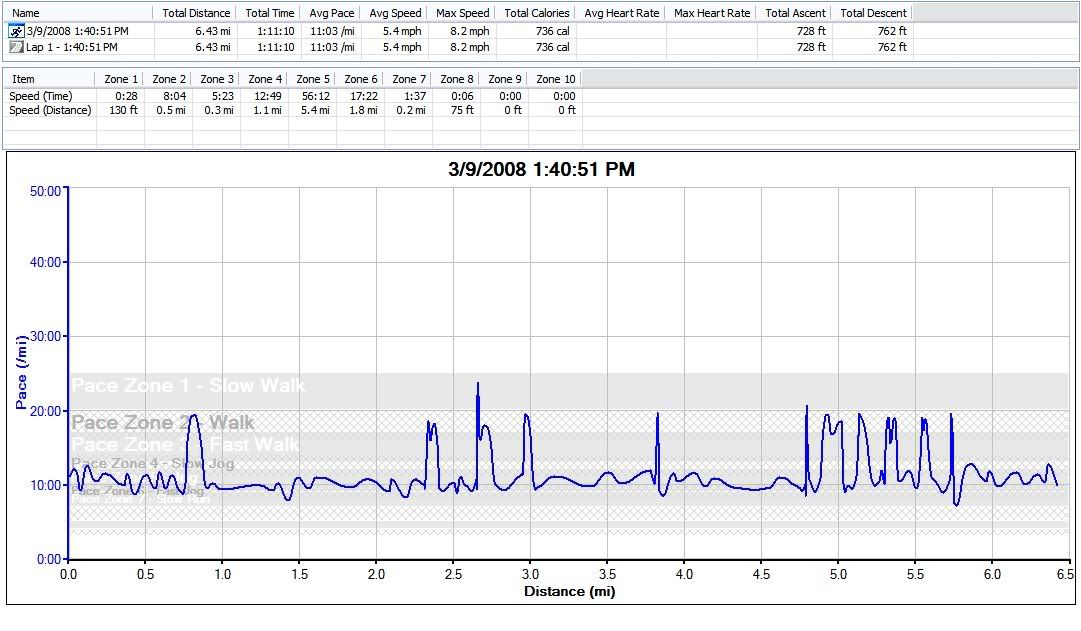Select the 3/9/2008 1:40:51 PM activity row
The width and height of the screenshot is (1081, 631).
coord(77,31)
